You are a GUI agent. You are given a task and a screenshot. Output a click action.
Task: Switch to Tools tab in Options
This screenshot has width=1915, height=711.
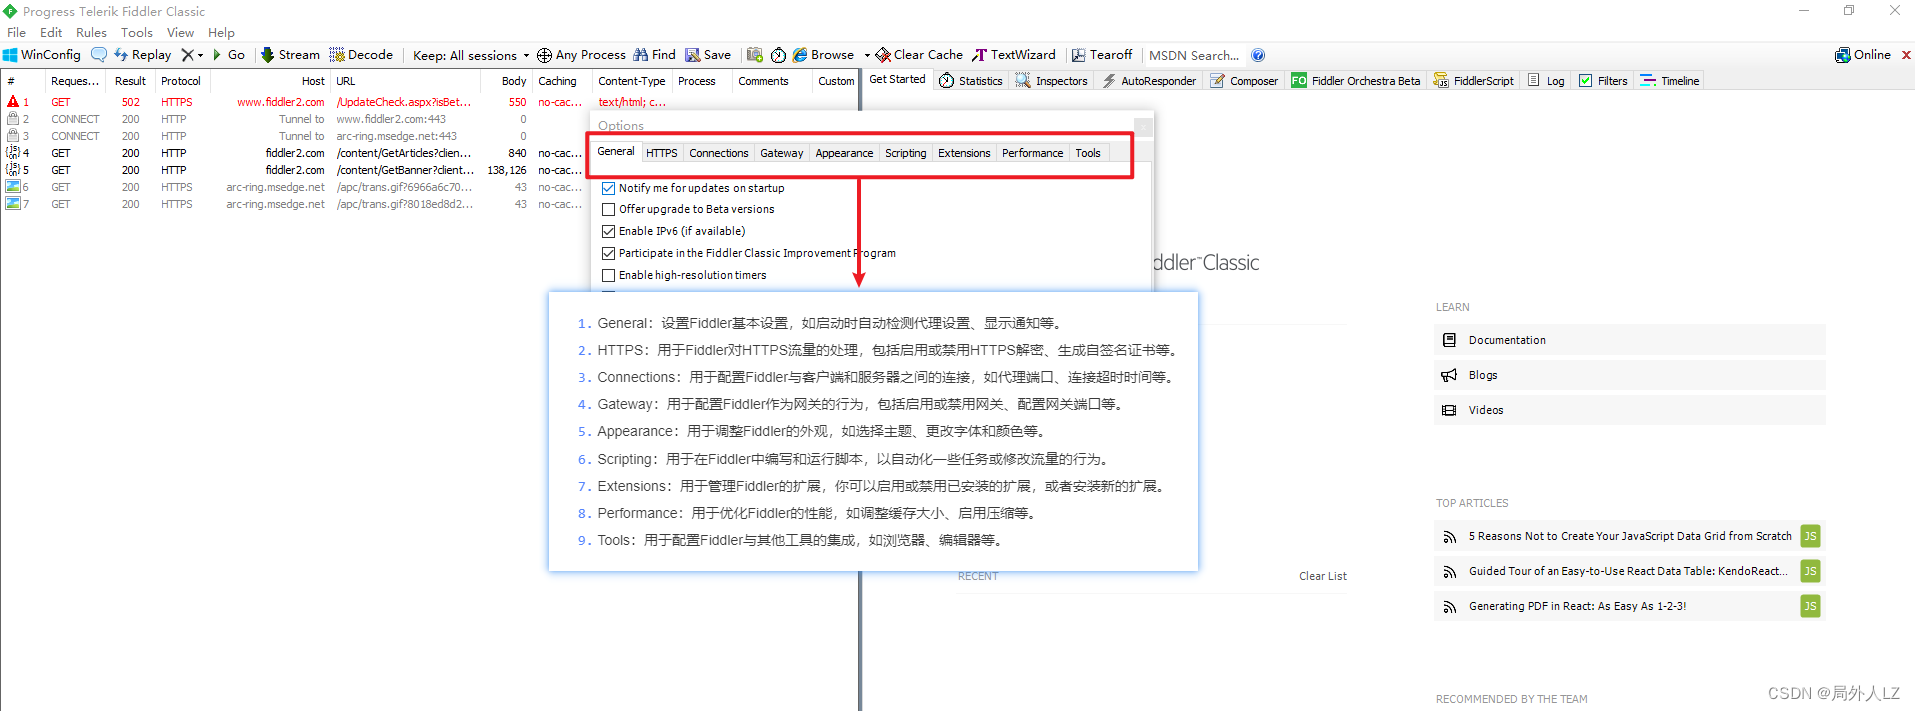click(x=1088, y=153)
